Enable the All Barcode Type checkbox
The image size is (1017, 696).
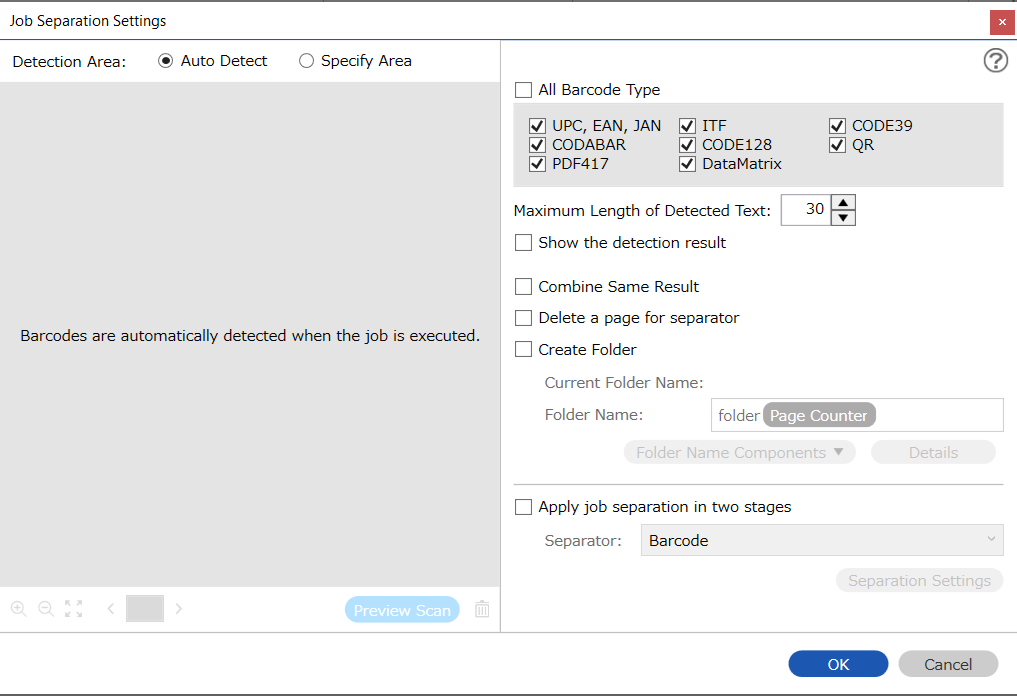[x=523, y=90]
